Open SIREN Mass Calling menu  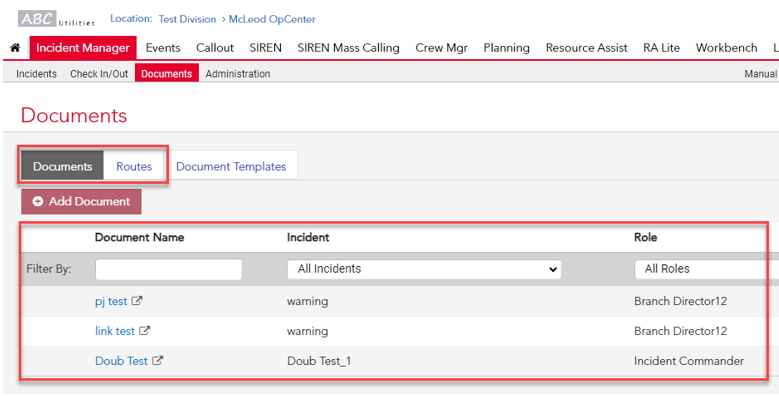(x=348, y=48)
